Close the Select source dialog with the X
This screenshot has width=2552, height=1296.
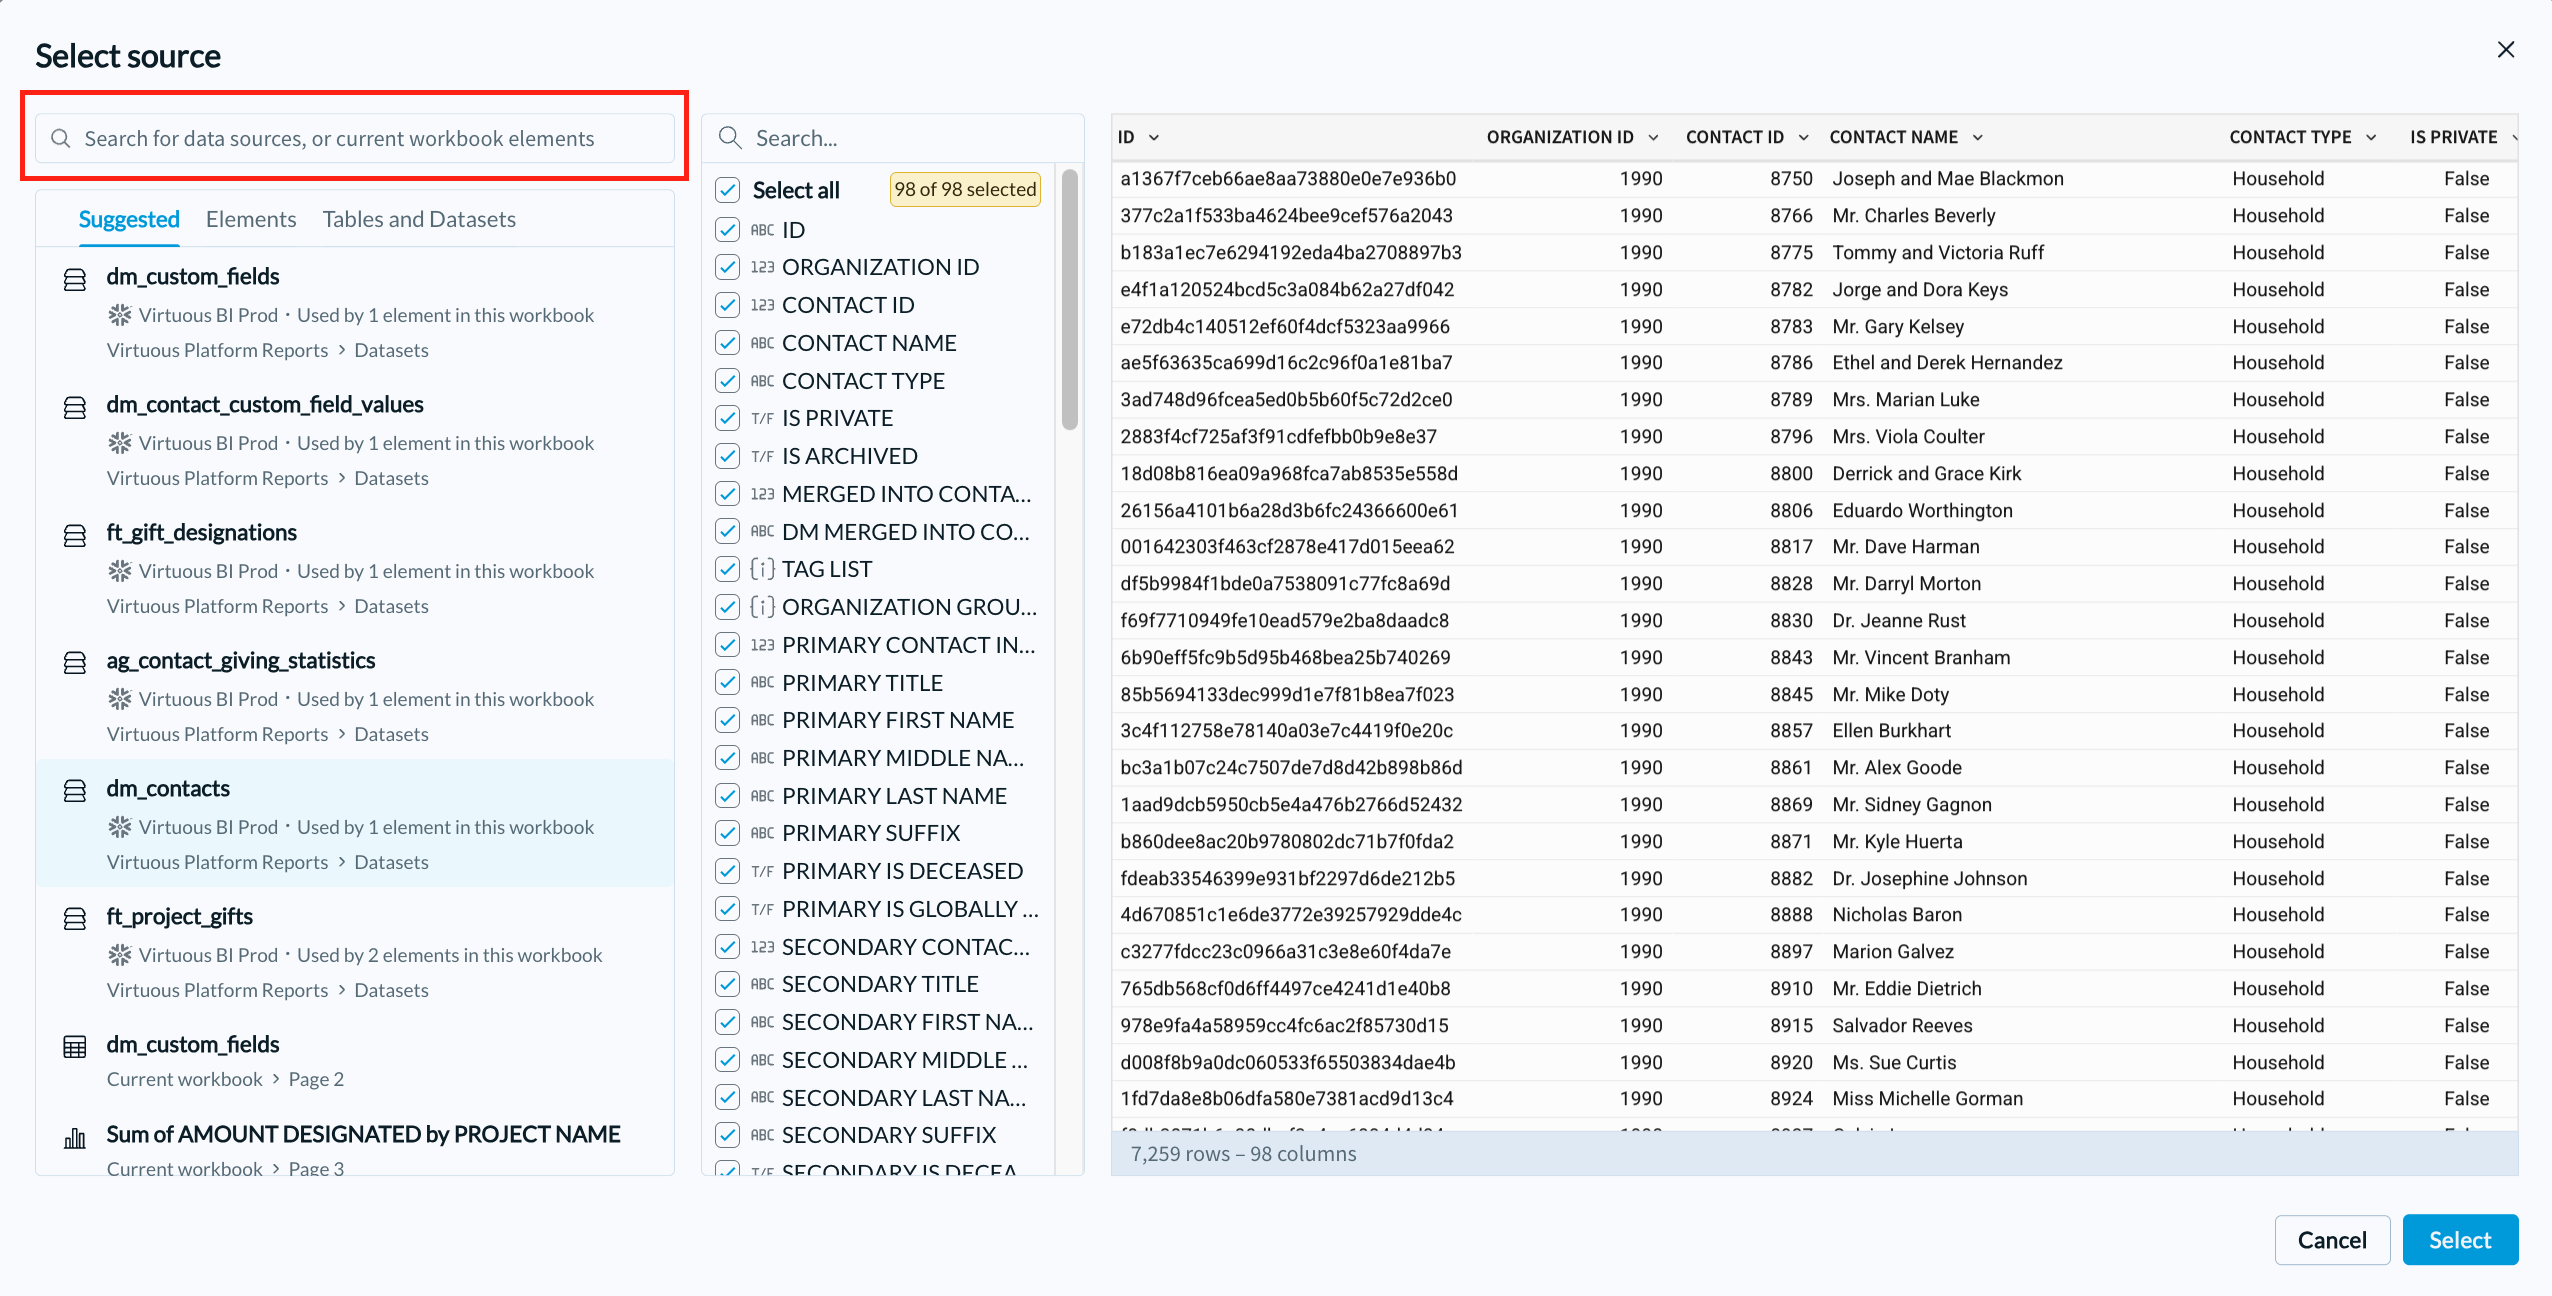2505,49
